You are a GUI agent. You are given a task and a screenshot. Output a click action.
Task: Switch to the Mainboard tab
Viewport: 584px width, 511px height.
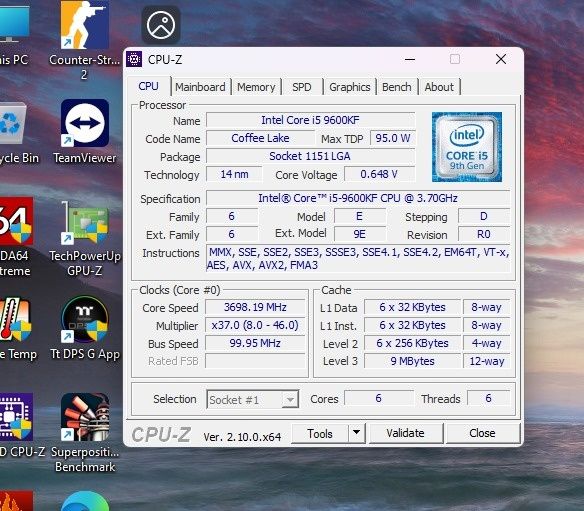(x=200, y=87)
